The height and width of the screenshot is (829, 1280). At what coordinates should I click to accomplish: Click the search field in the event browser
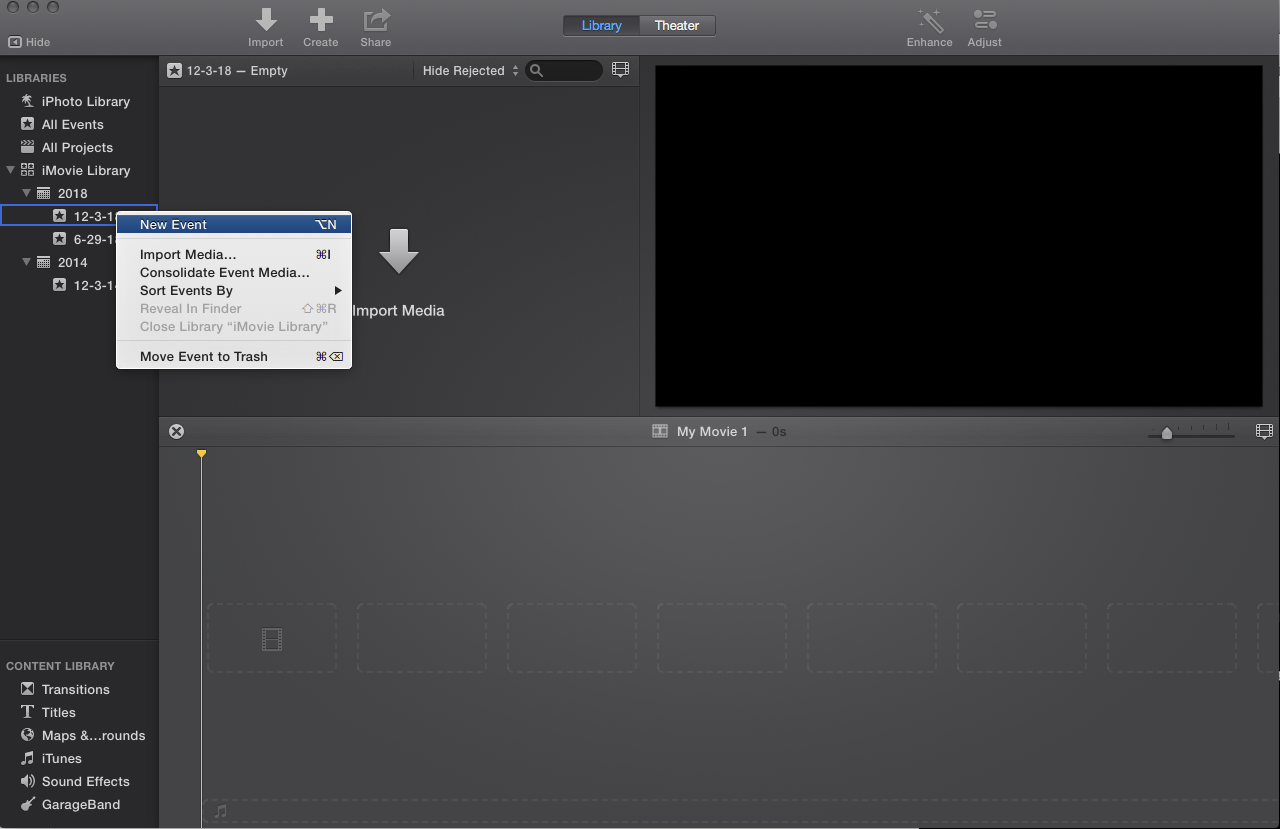pyautogui.click(x=565, y=70)
